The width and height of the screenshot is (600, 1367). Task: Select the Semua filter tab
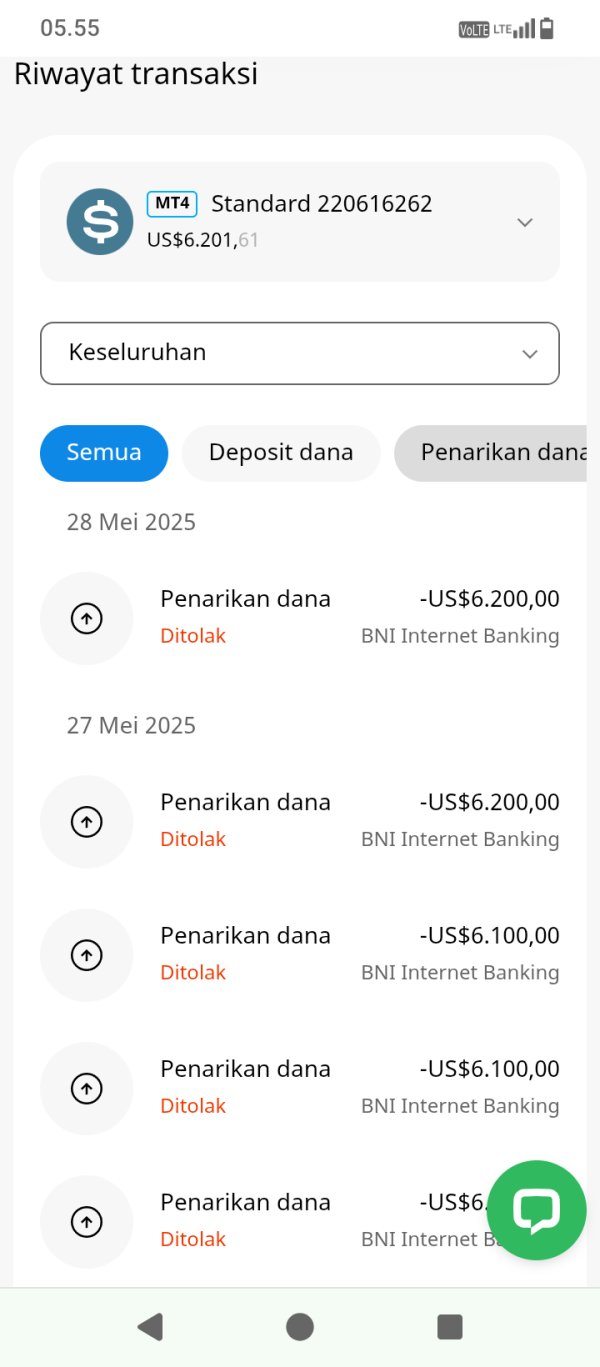tap(104, 453)
